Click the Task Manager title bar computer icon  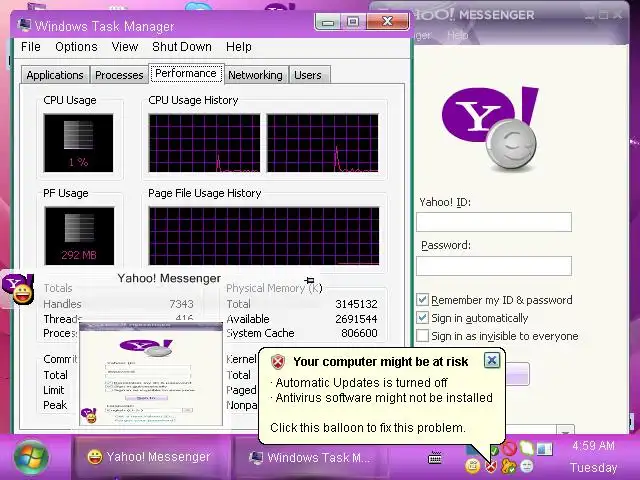(24, 26)
